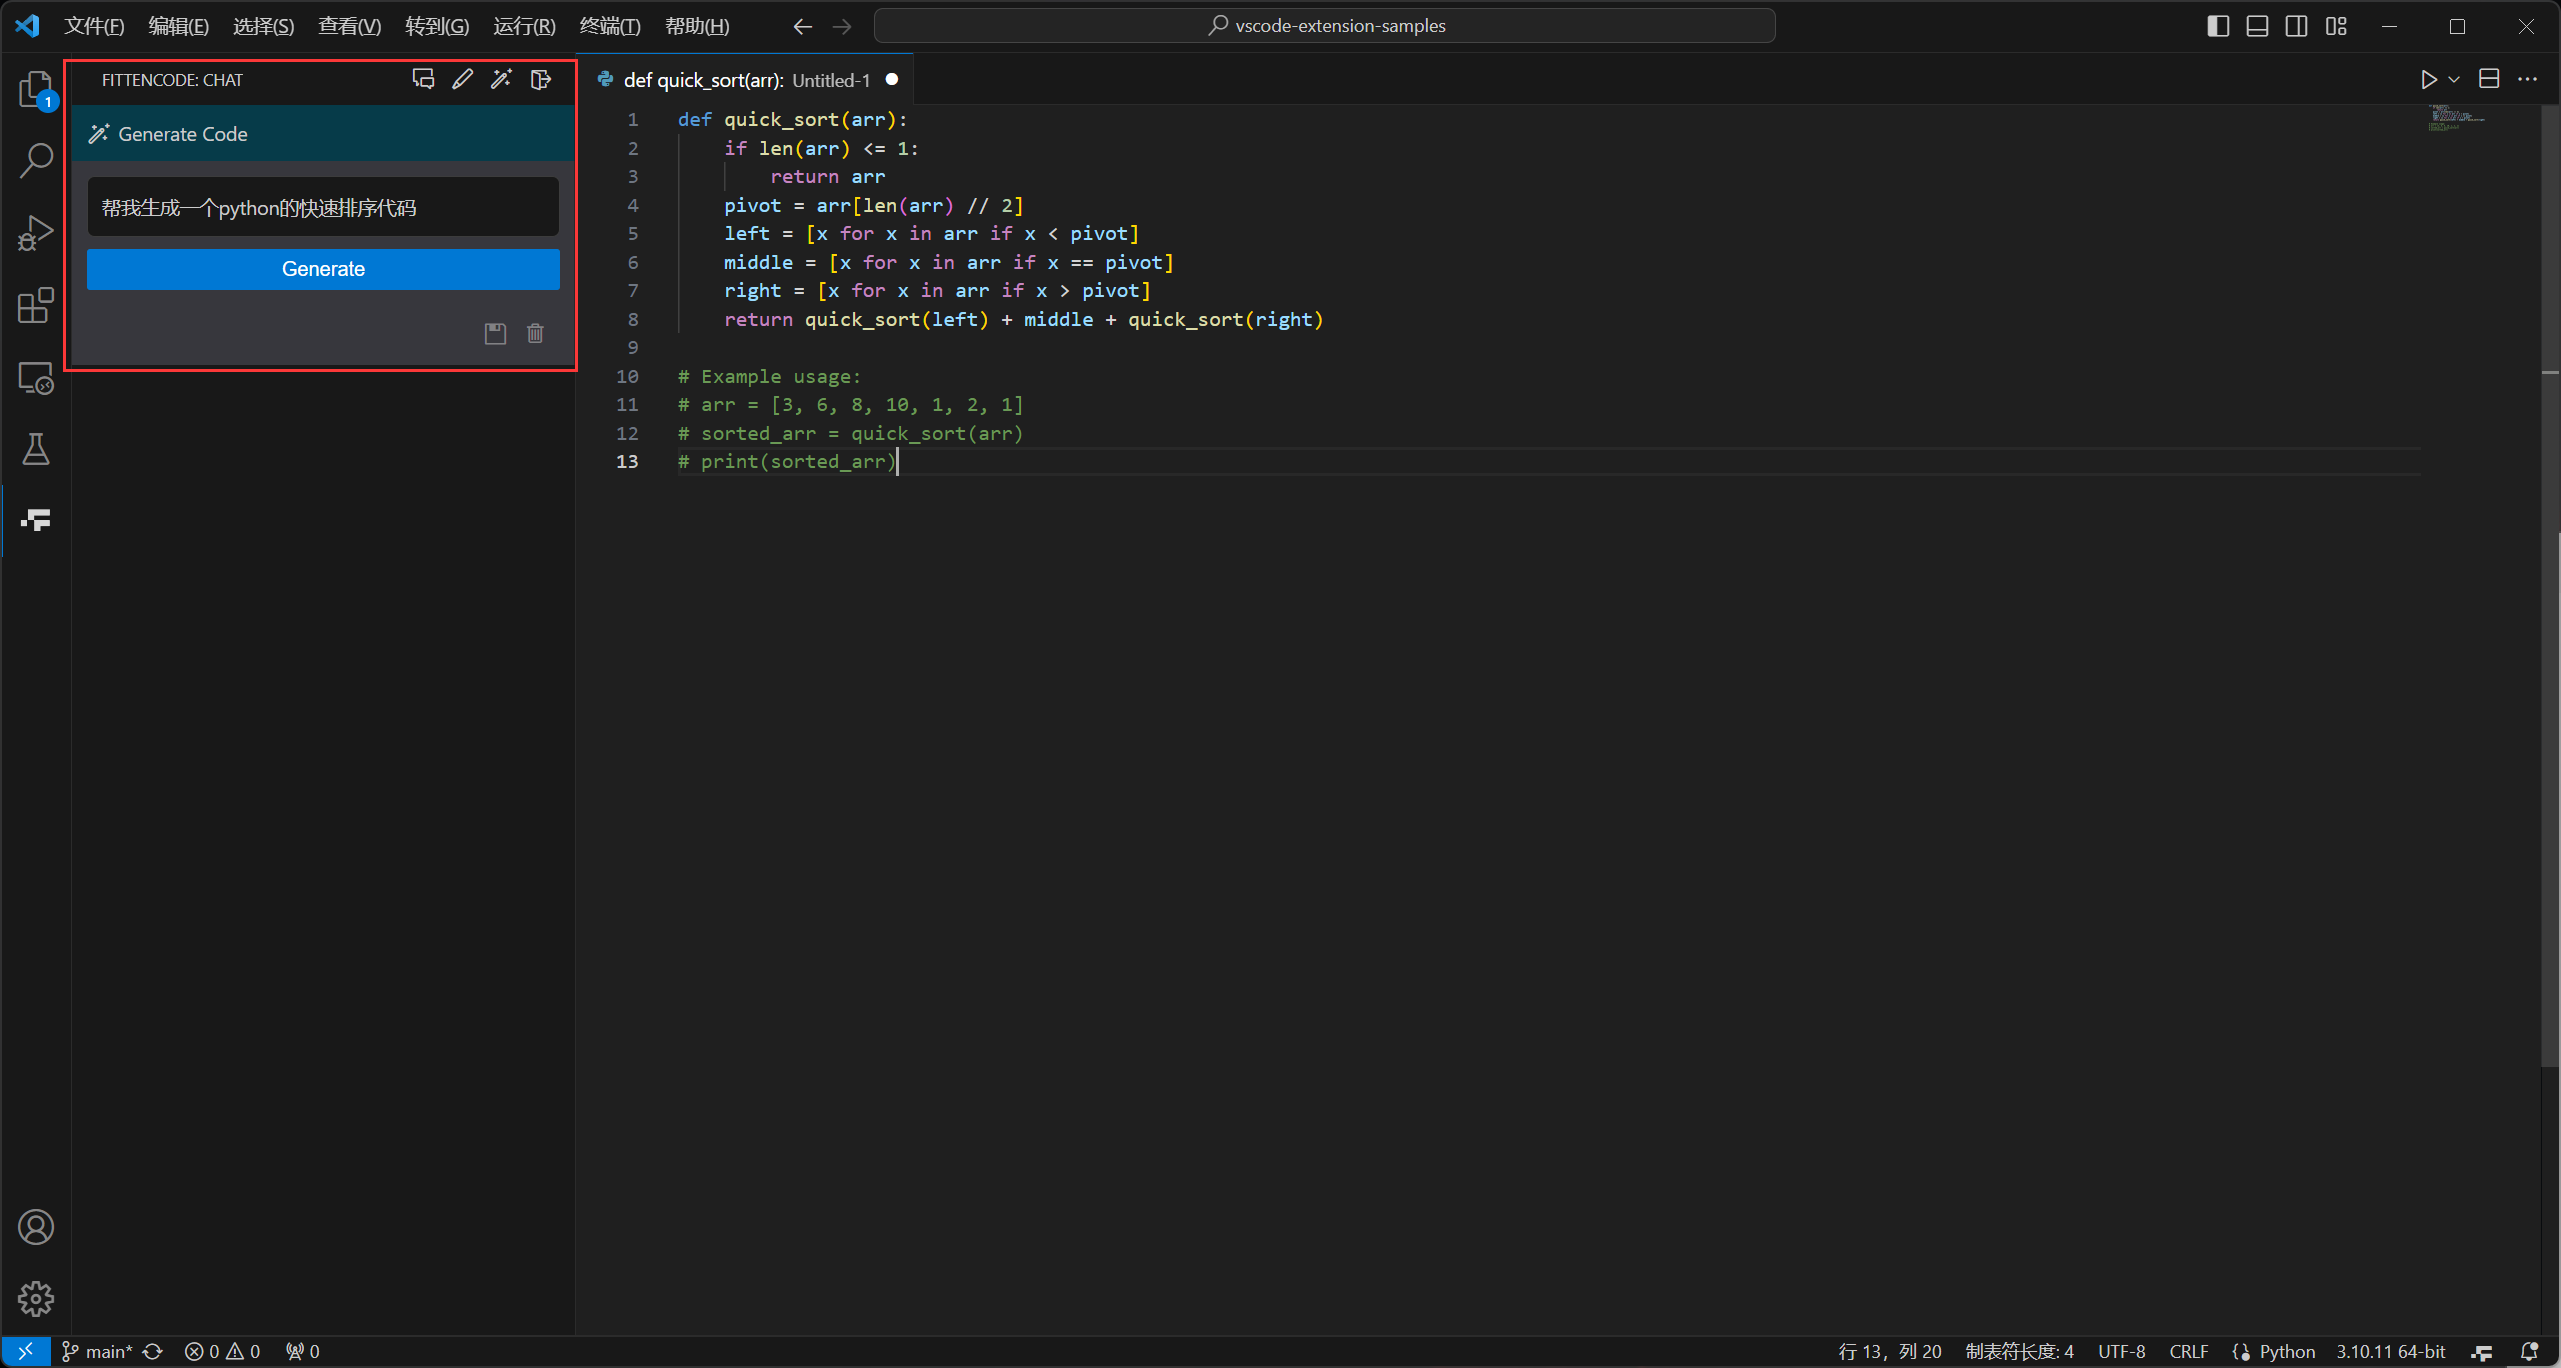The image size is (2561, 1368).
Task: Toggle the bottom panel
Action: tap(2257, 26)
